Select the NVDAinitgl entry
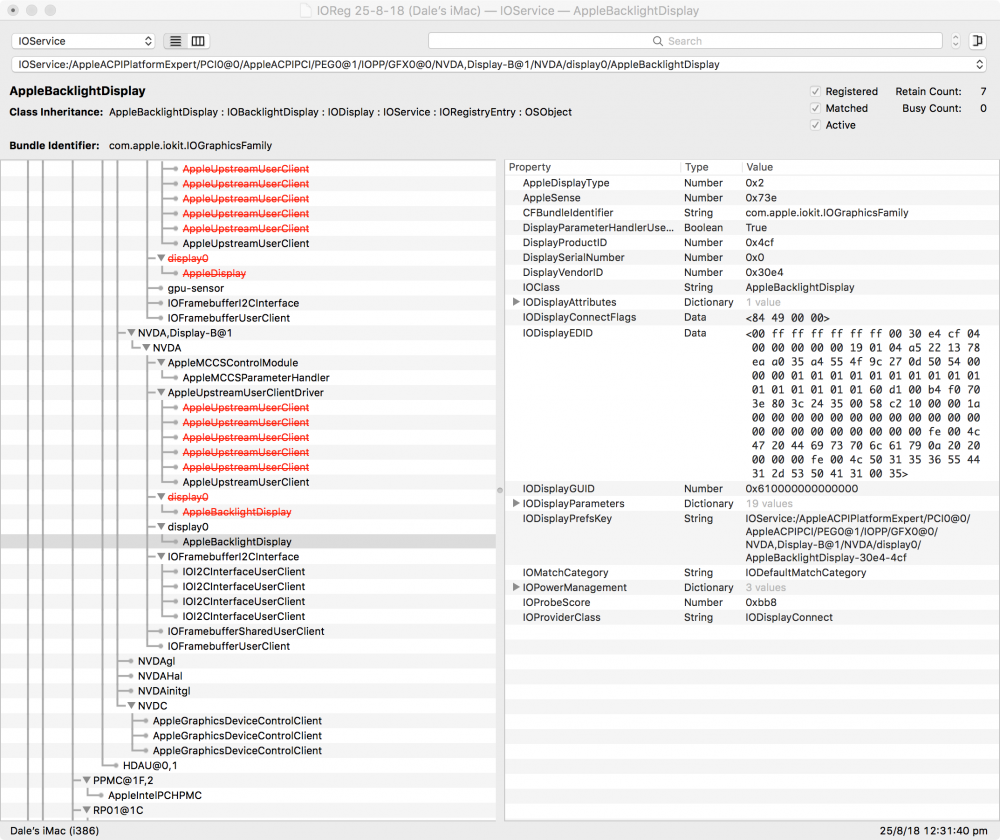The width and height of the screenshot is (1000, 840). coord(164,691)
